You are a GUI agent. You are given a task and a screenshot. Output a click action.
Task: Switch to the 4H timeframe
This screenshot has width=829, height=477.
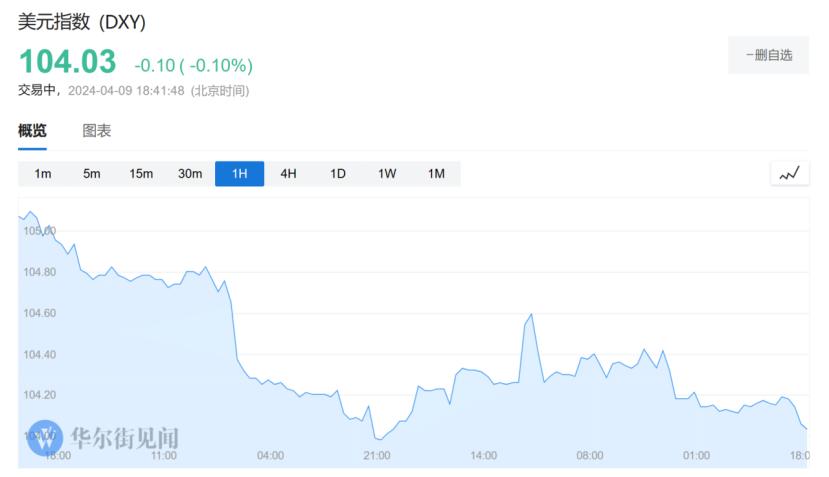click(x=288, y=174)
